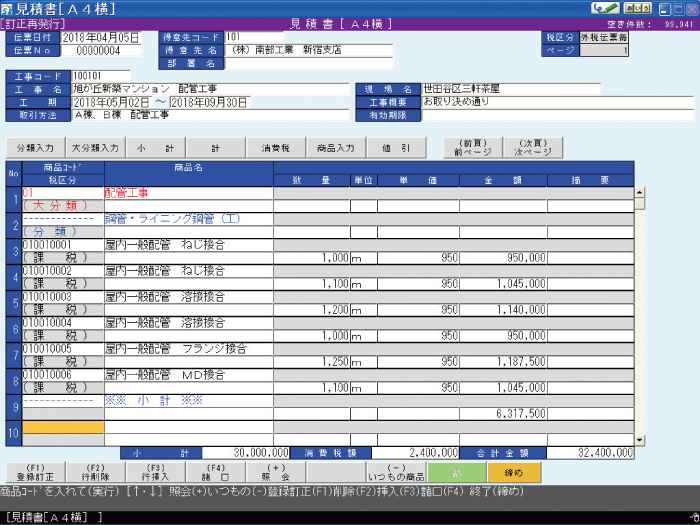Open いつもの商品 list button
The image size is (700, 525).
pyautogui.click(x=396, y=472)
